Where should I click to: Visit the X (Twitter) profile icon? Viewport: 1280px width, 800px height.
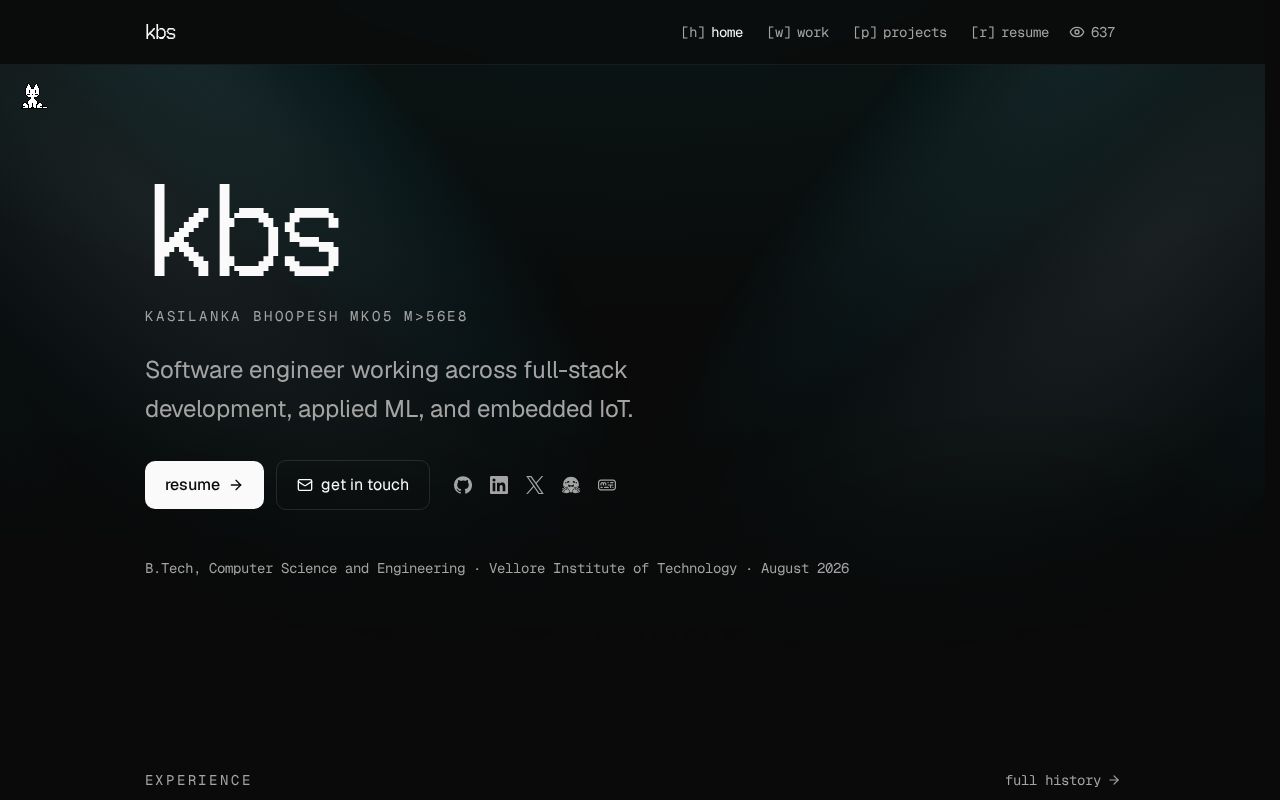click(x=535, y=485)
